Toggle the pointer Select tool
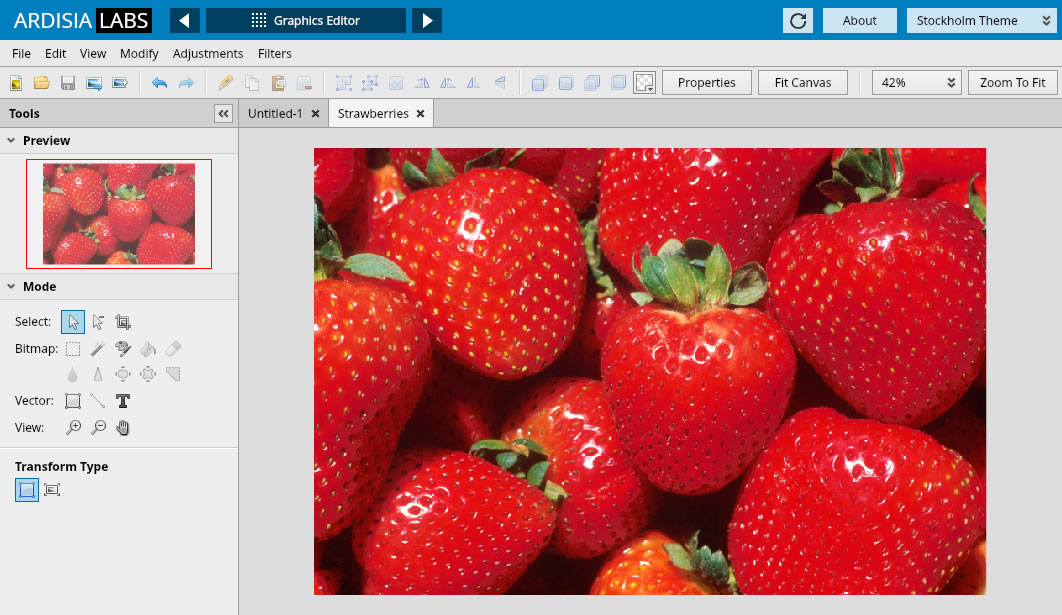 coord(73,322)
